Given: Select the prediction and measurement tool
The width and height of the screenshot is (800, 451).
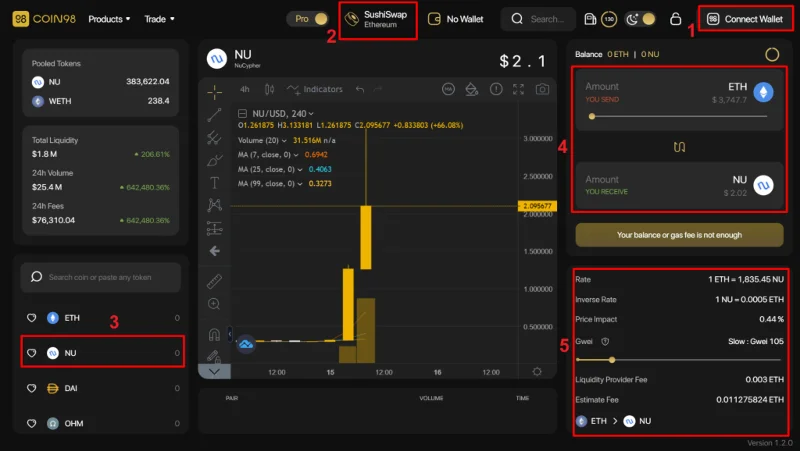Looking at the screenshot, I should pyautogui.click(x=214, y=228).
